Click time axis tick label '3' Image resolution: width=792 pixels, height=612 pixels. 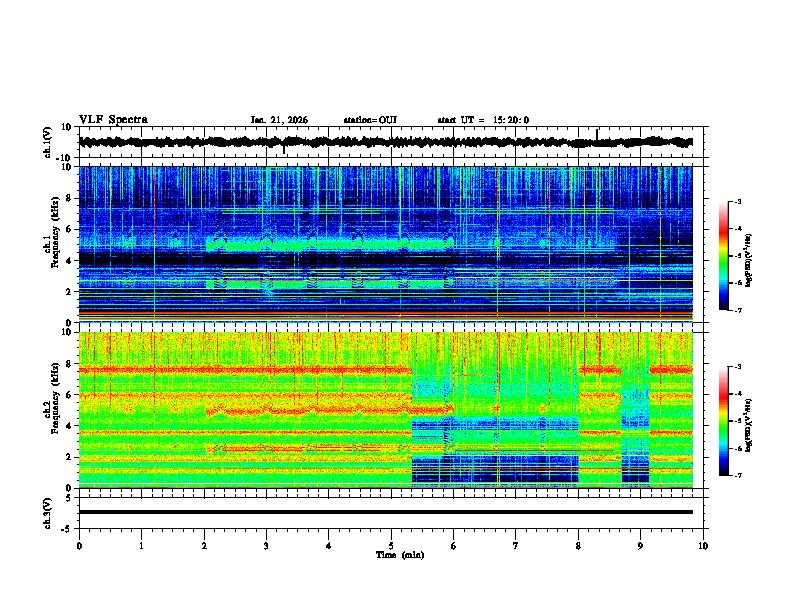(x=266, y=546)
